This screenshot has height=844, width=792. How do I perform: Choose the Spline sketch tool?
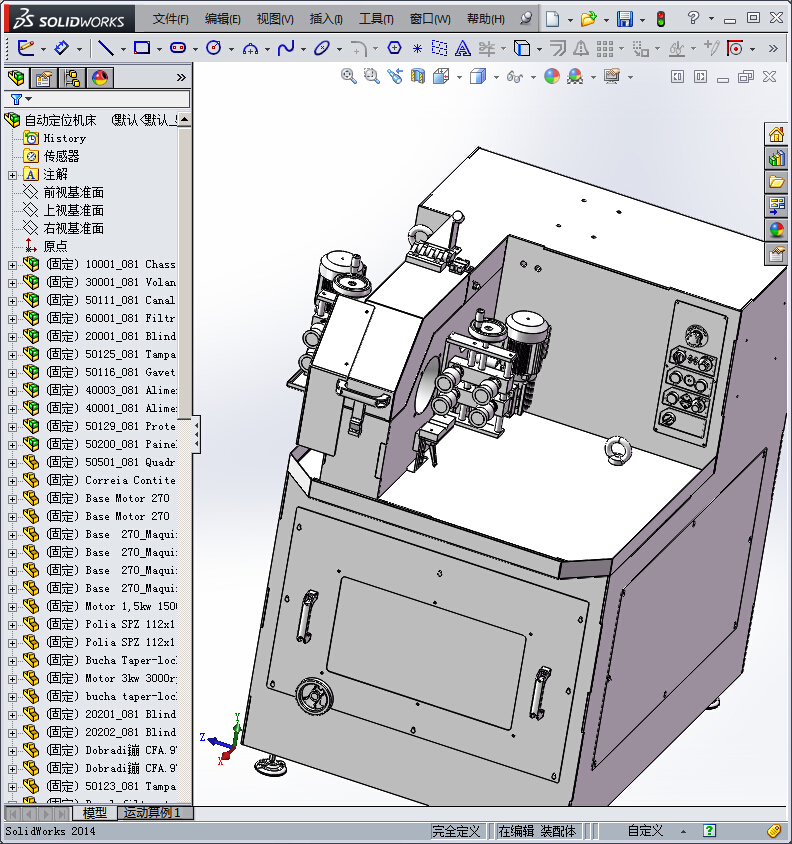point(286,47)
